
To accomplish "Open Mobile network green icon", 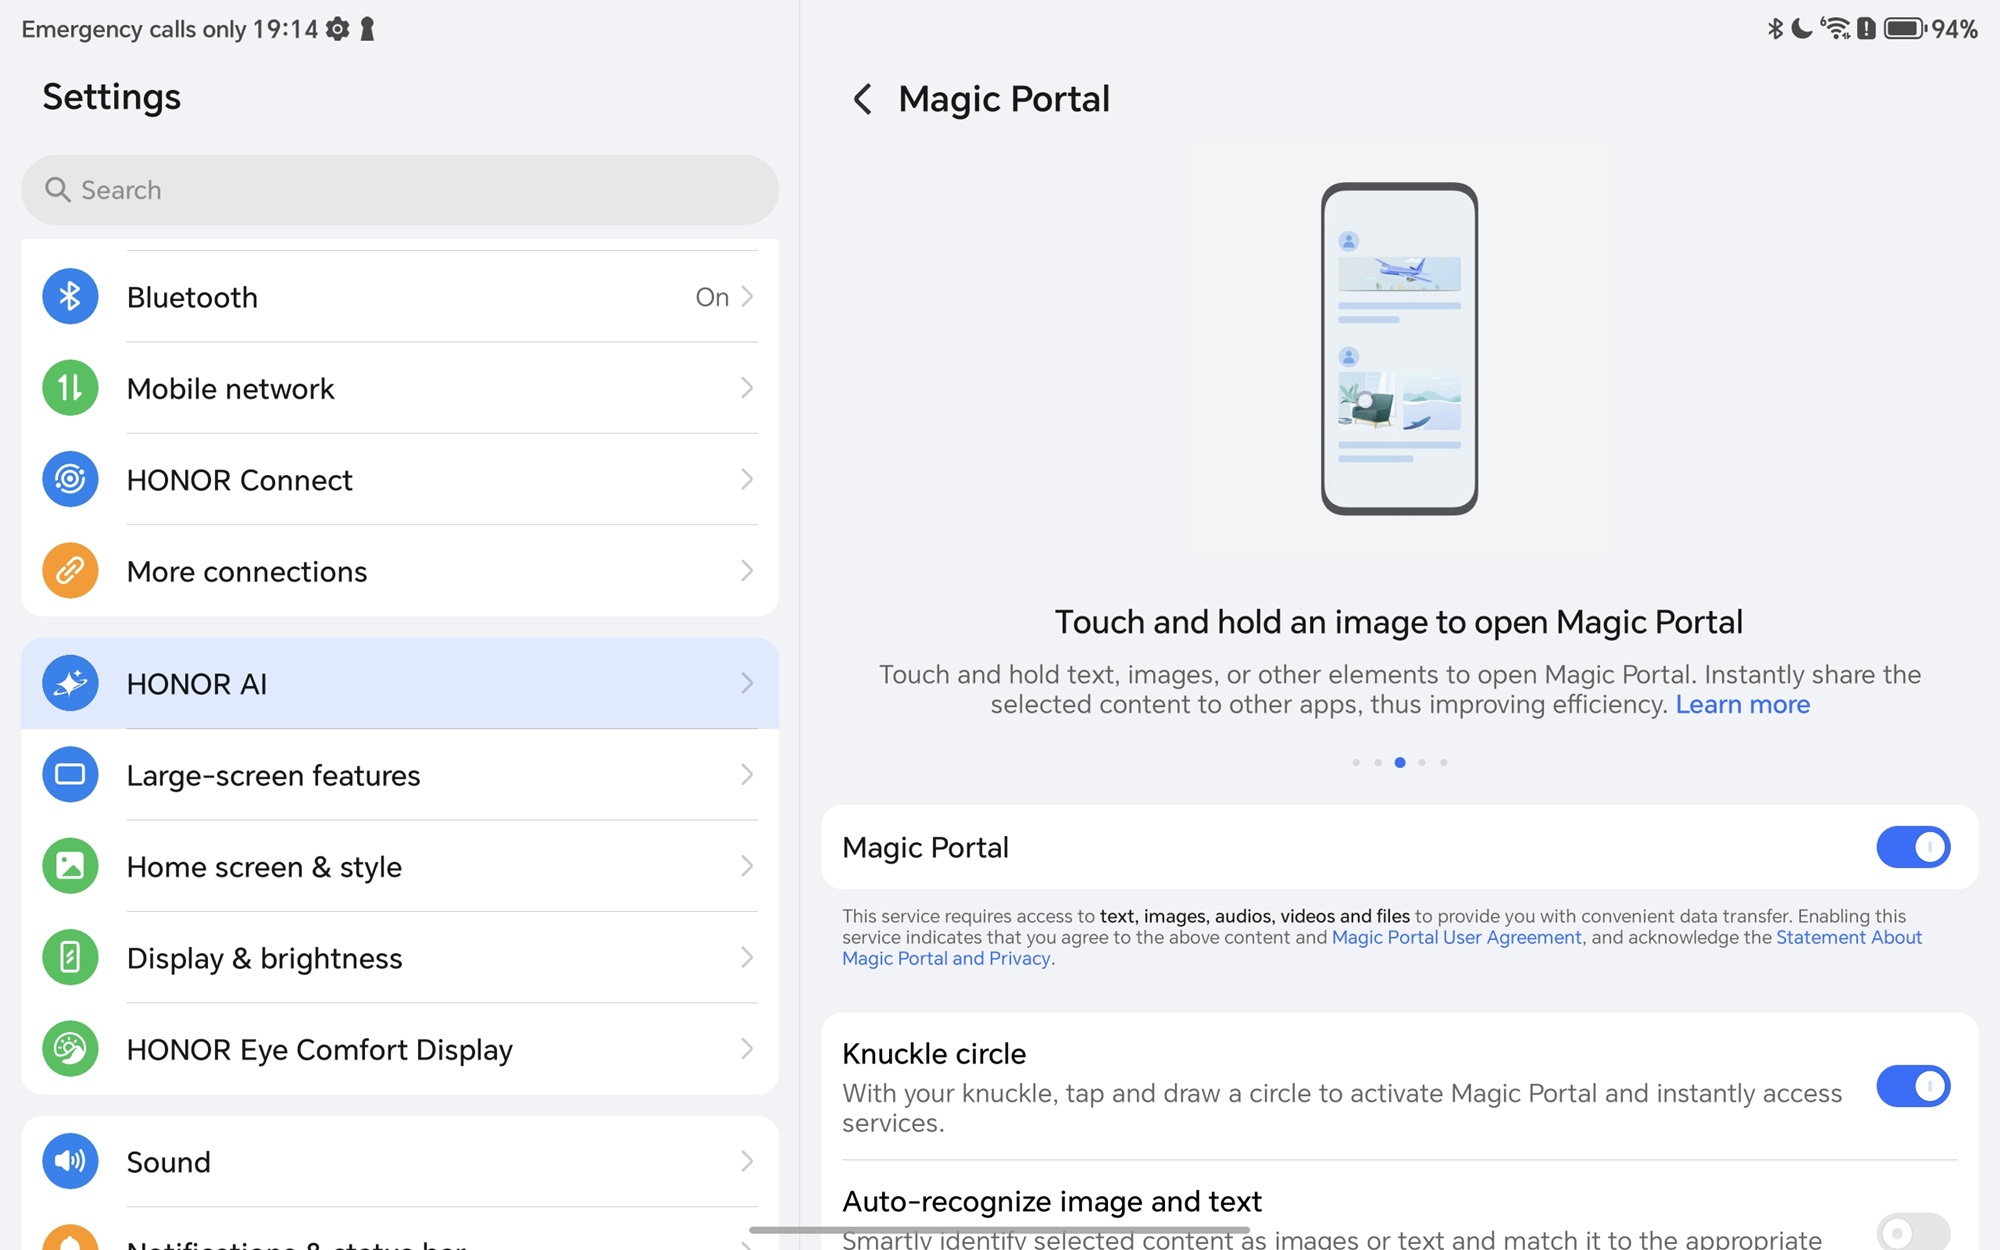I will [x=70, y=388].
